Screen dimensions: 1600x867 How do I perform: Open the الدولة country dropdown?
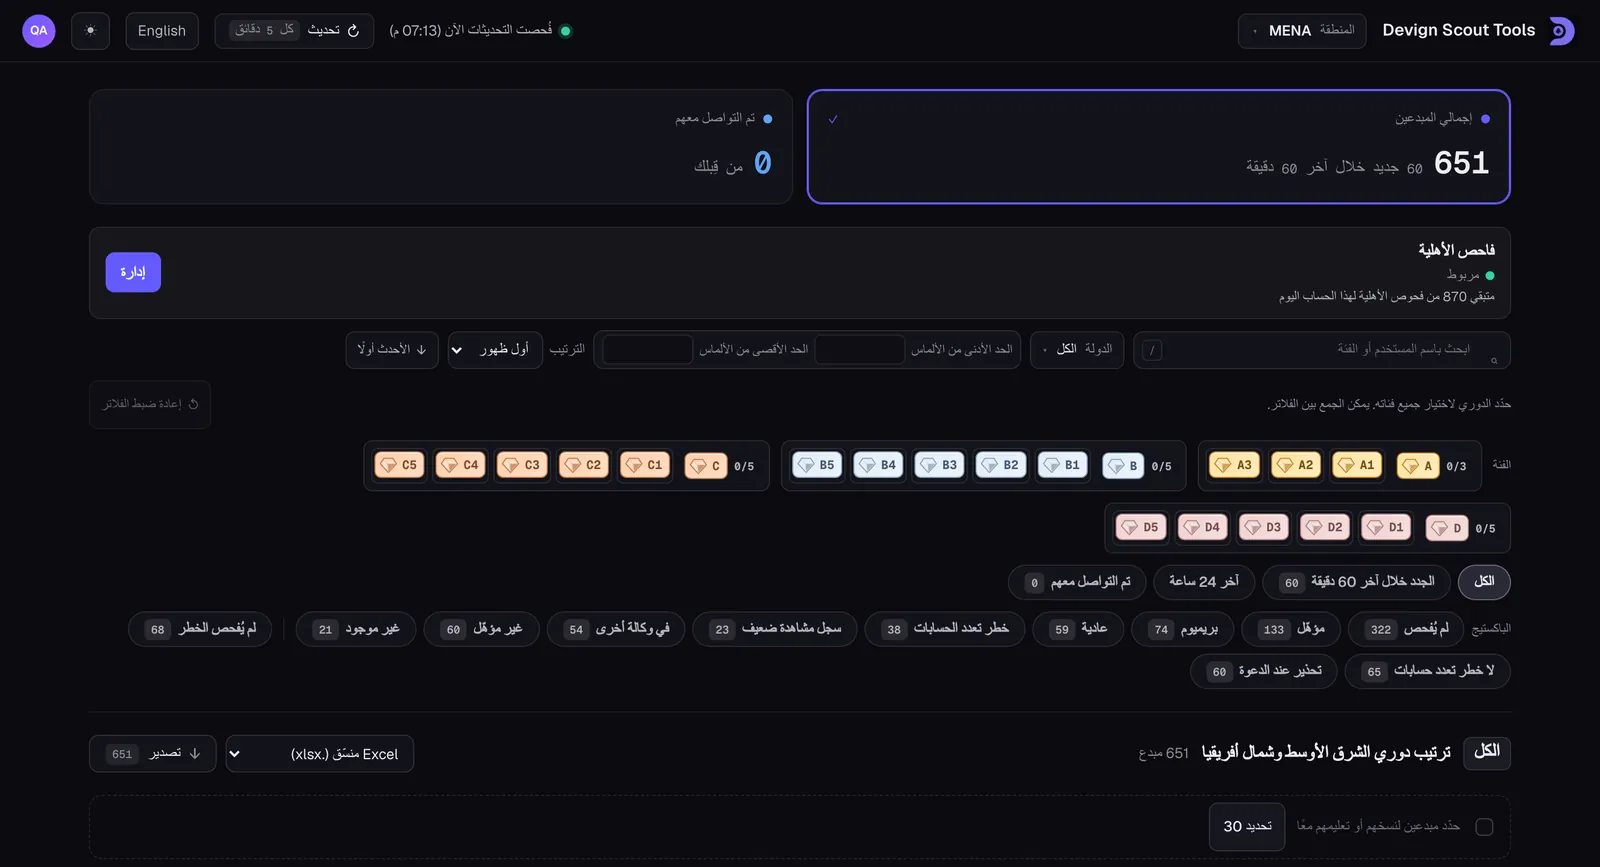(1078, 350)
